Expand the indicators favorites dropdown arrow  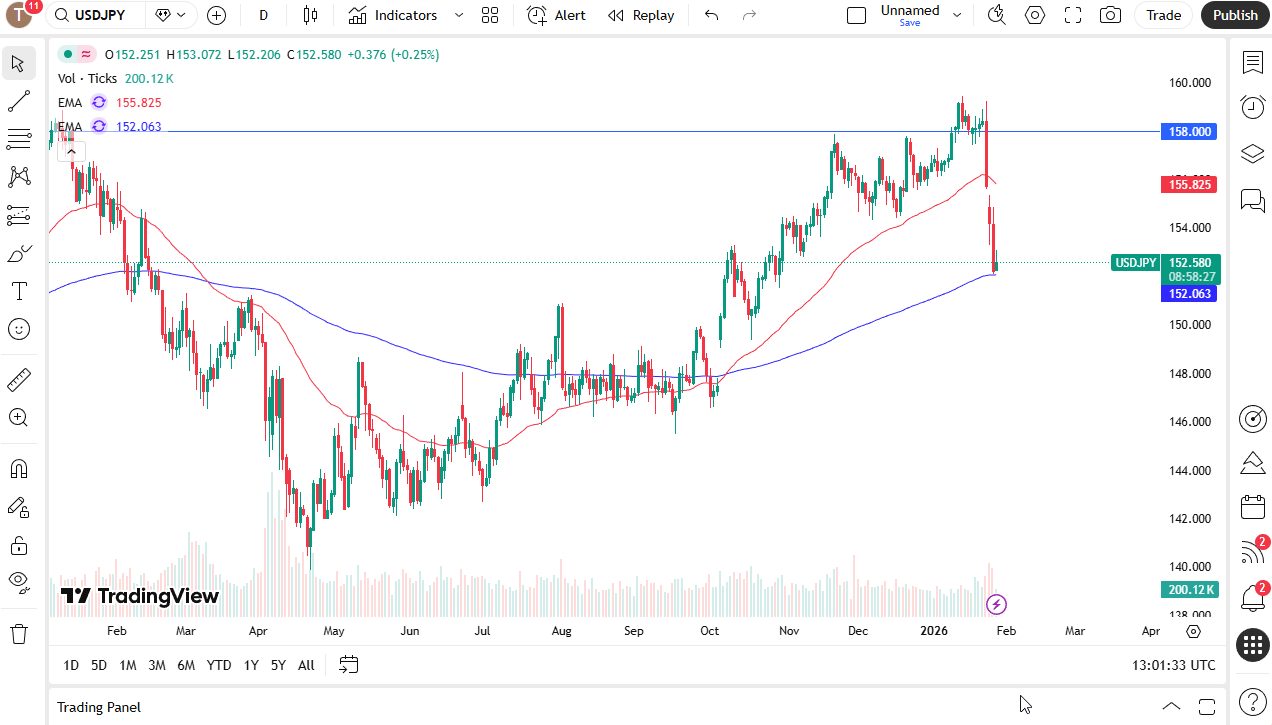point(459,15)
